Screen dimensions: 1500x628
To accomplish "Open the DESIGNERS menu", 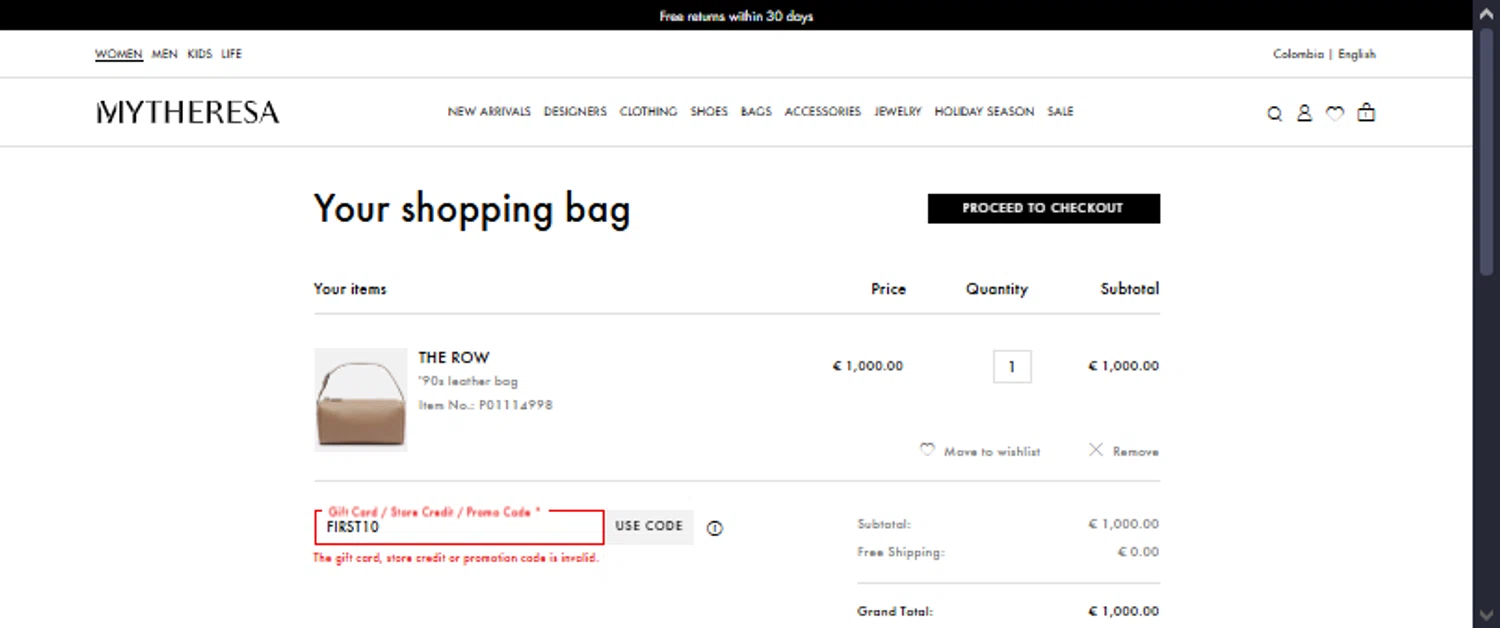I will pyautogui.click(x=575, y=112).
